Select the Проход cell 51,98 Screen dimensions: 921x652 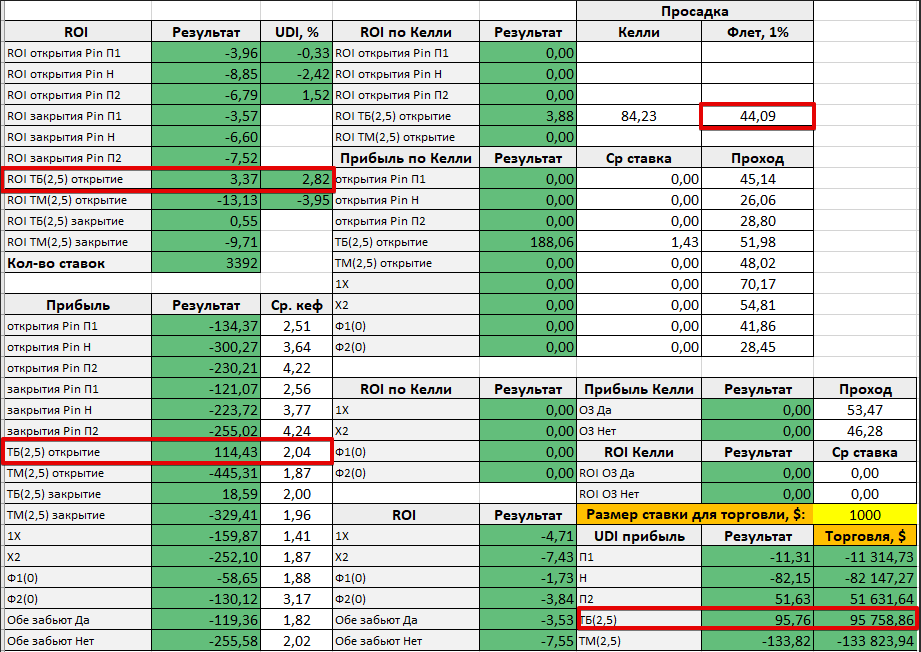757,242
